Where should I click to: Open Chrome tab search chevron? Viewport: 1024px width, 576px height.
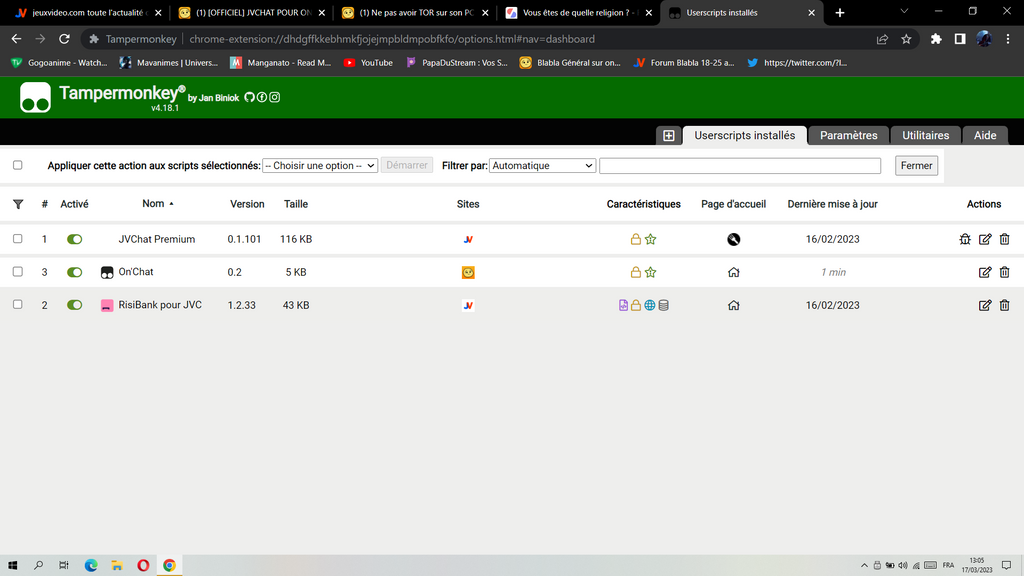pyautogui.click(x=904, y=12)
